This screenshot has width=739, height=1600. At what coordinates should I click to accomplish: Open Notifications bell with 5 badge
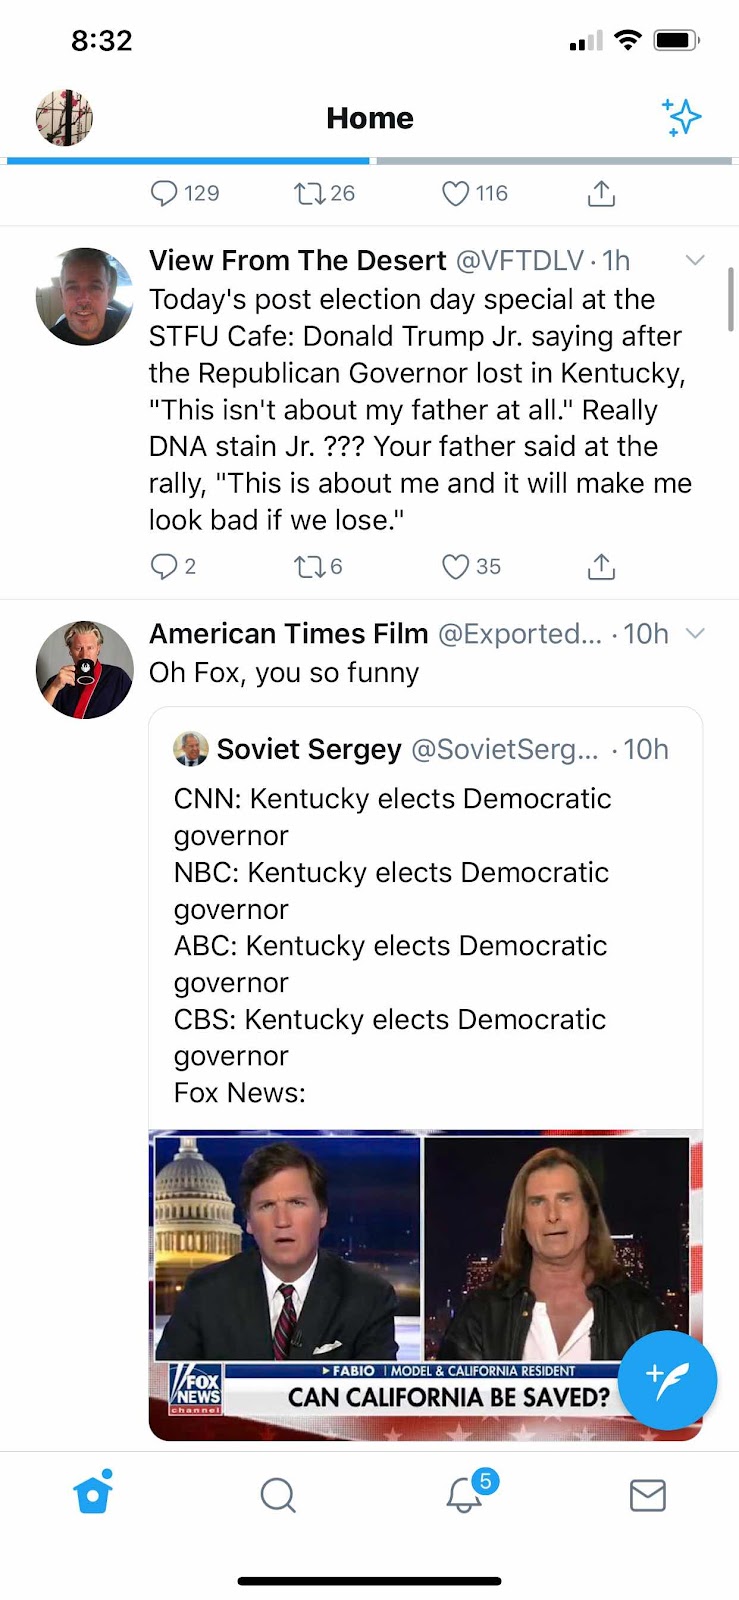pos(464,1494)
